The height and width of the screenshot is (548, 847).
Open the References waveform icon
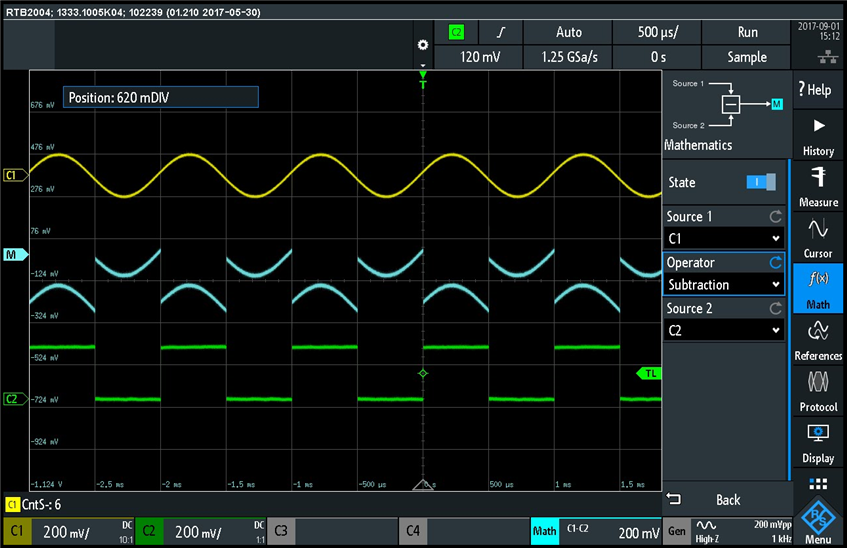click(x=817, y=339)
